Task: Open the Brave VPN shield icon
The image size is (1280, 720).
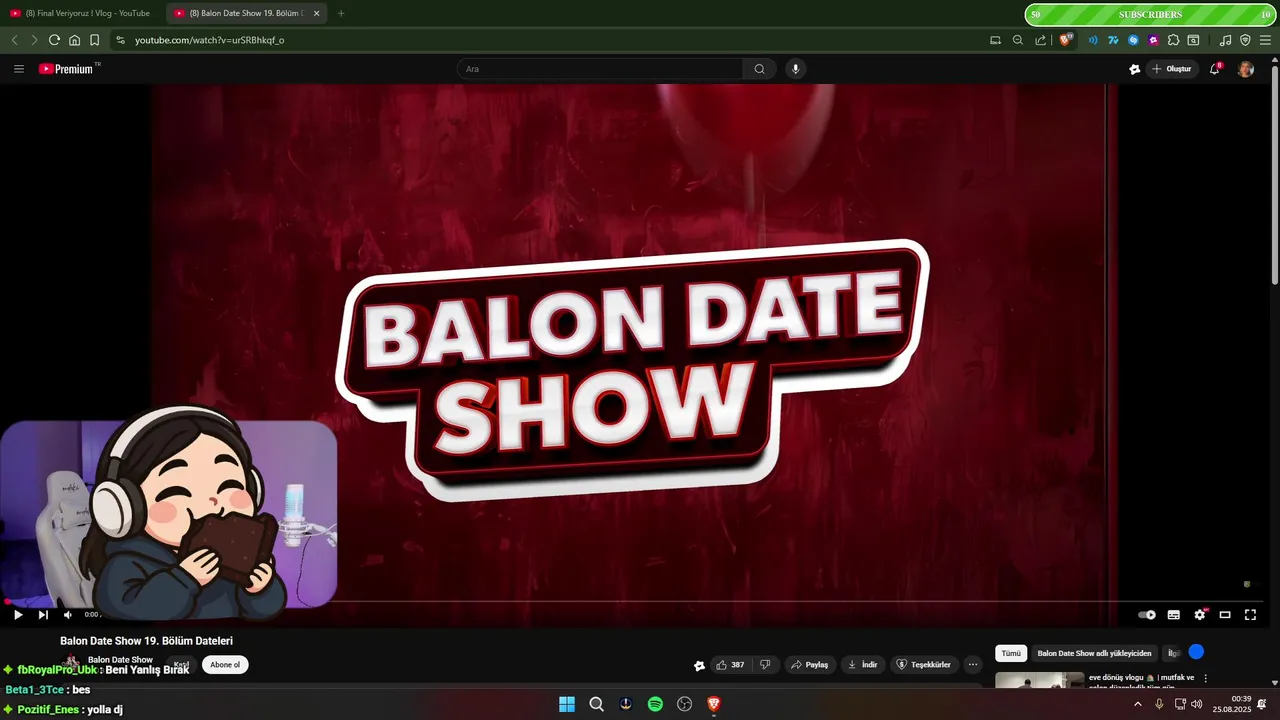Action: (x=1245, y=40)
